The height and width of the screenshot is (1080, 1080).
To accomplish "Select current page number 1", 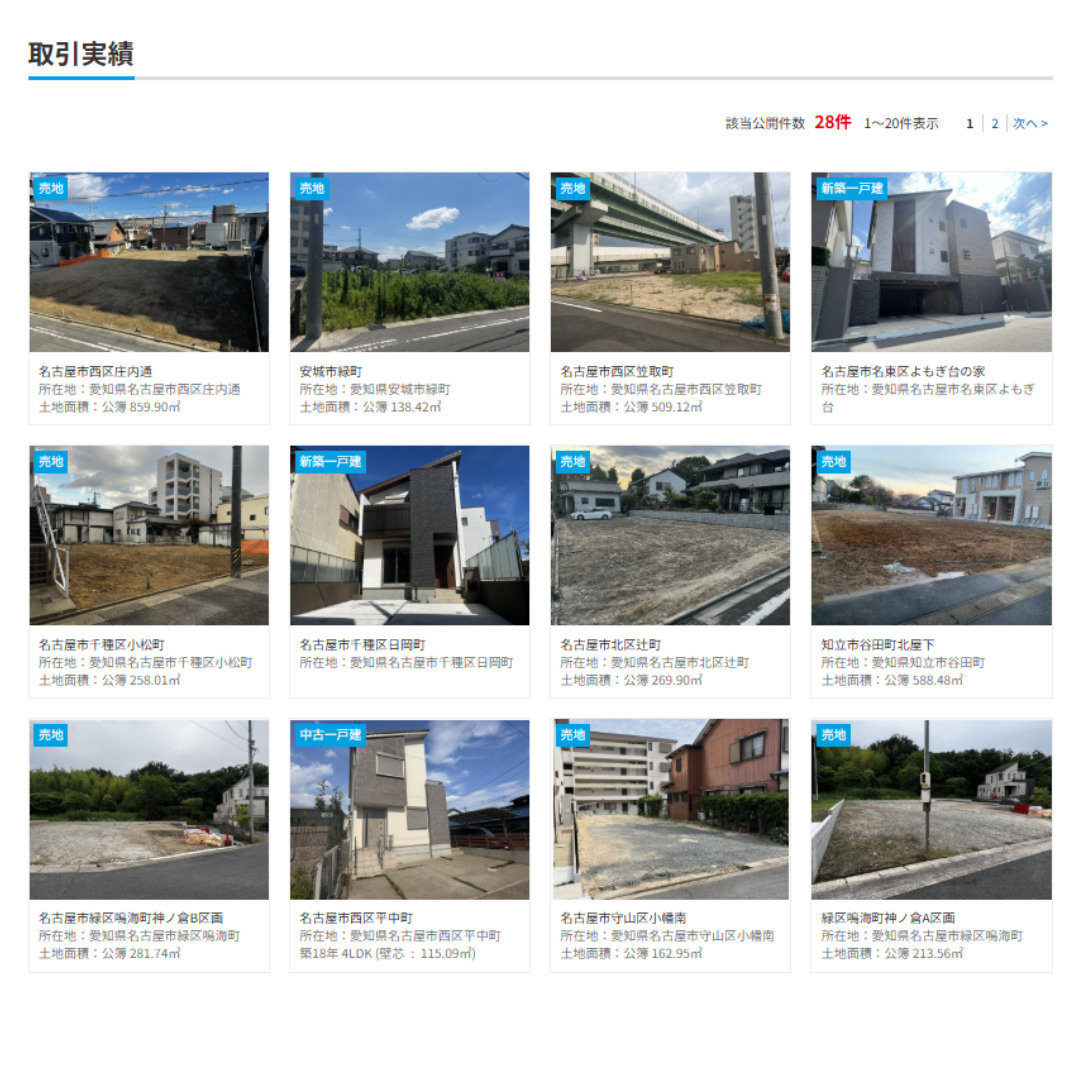I will click(969, 124).
